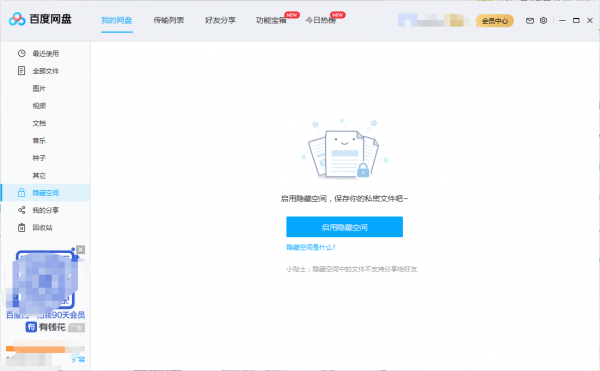Maximize the Baidu Netdisk window
Viewport: 600px width, 371px height.
point(576,20)
